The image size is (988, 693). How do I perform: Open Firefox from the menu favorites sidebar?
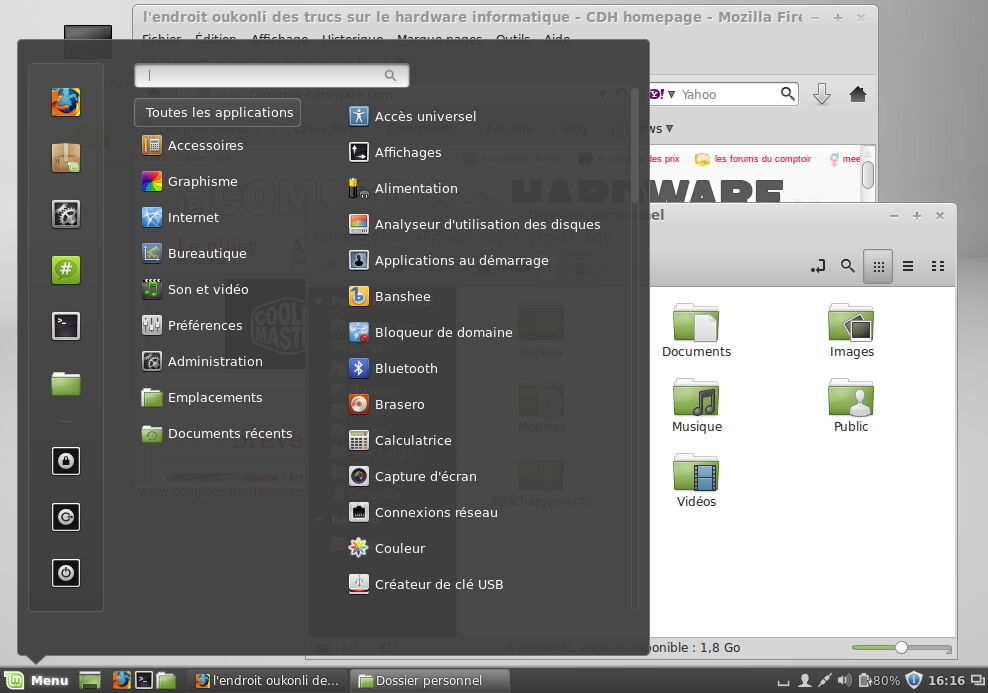click(65, 101)
